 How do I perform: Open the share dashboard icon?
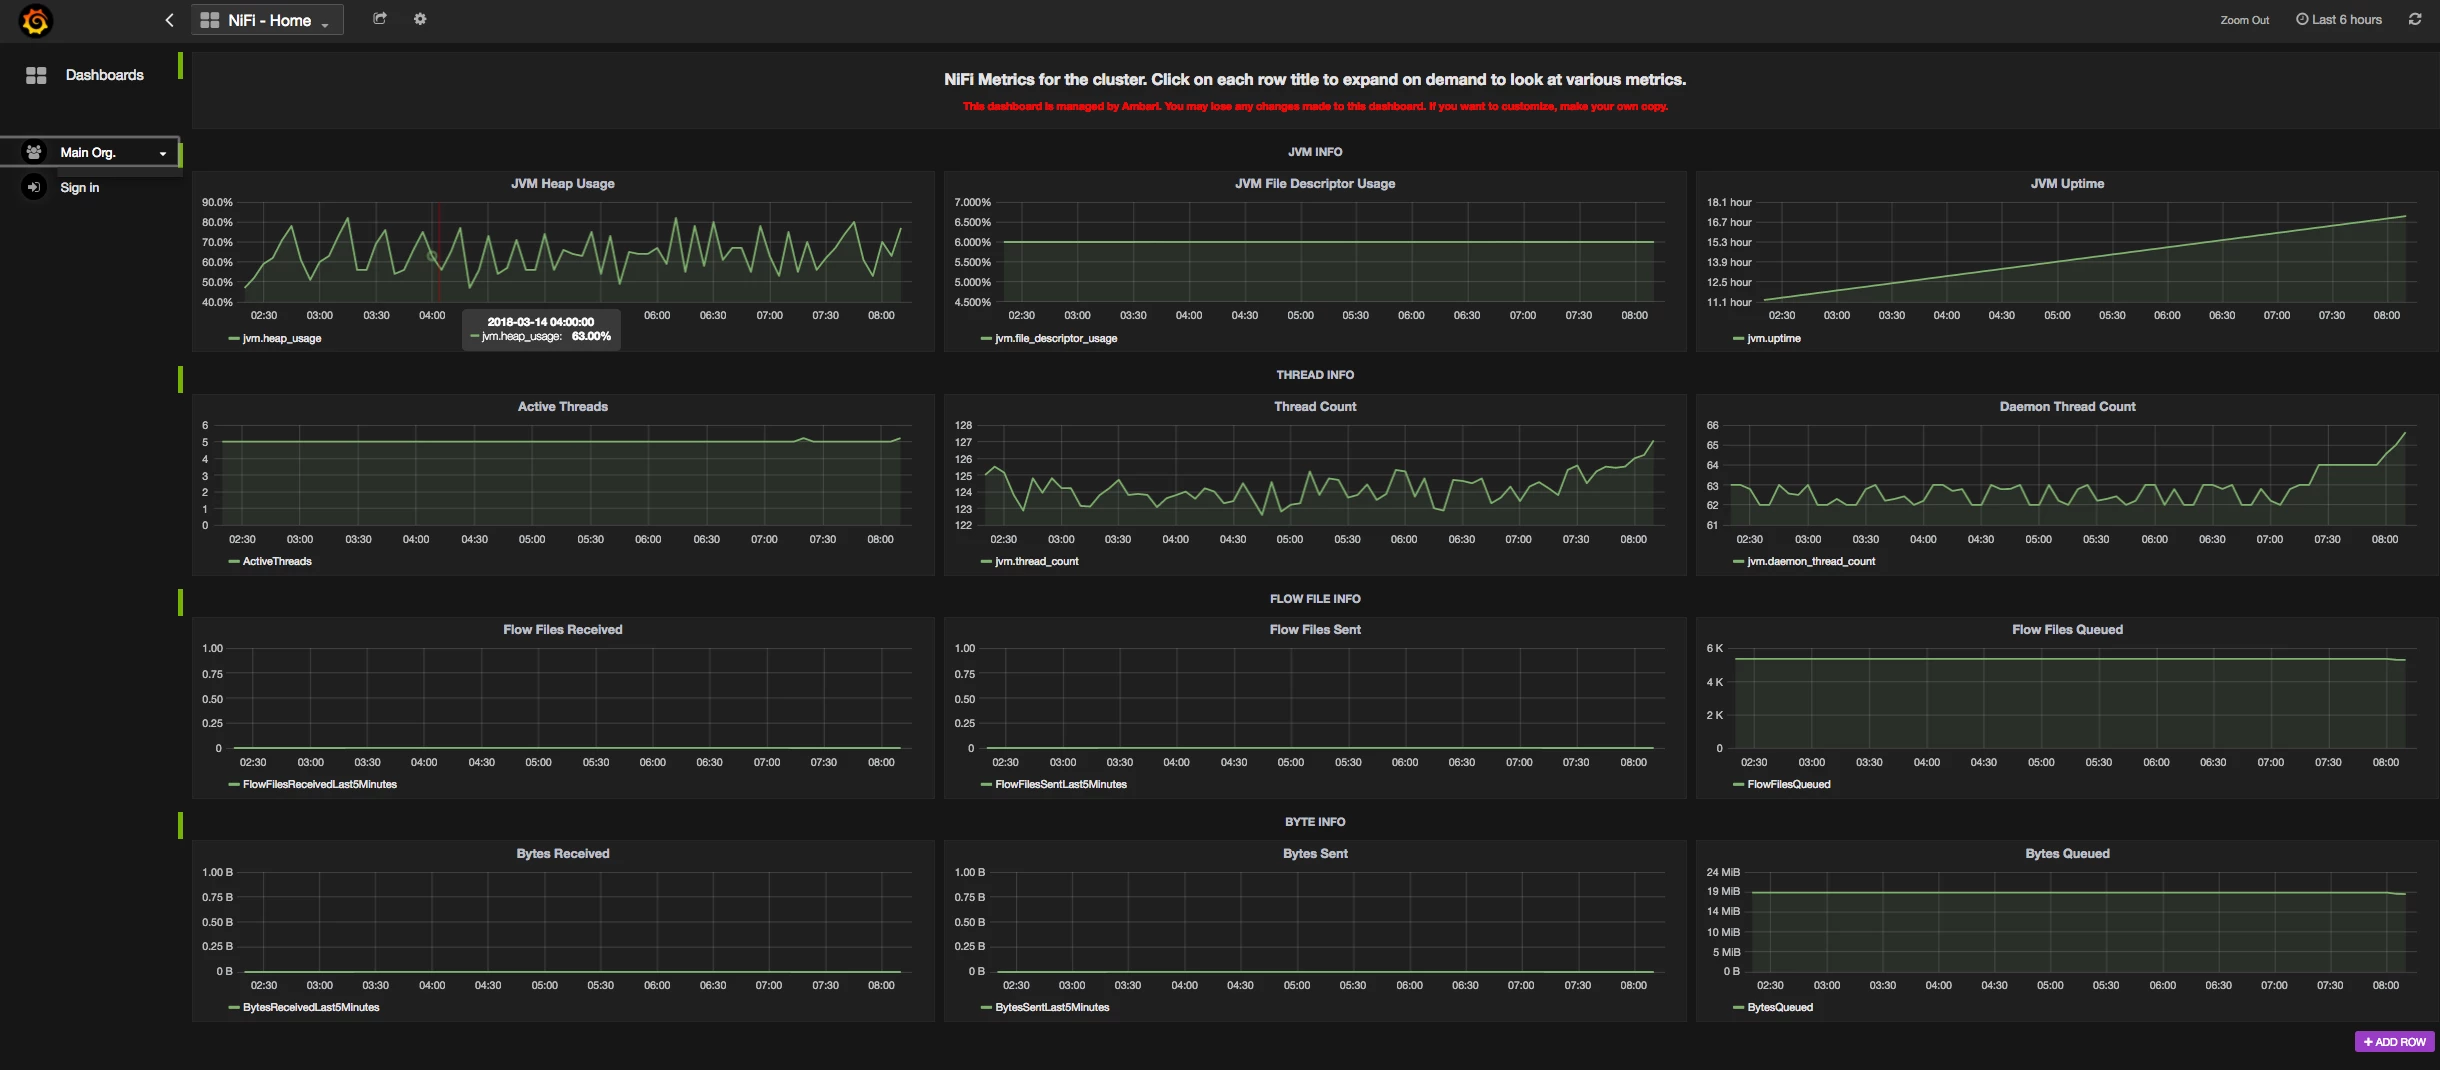click(380, 19)
